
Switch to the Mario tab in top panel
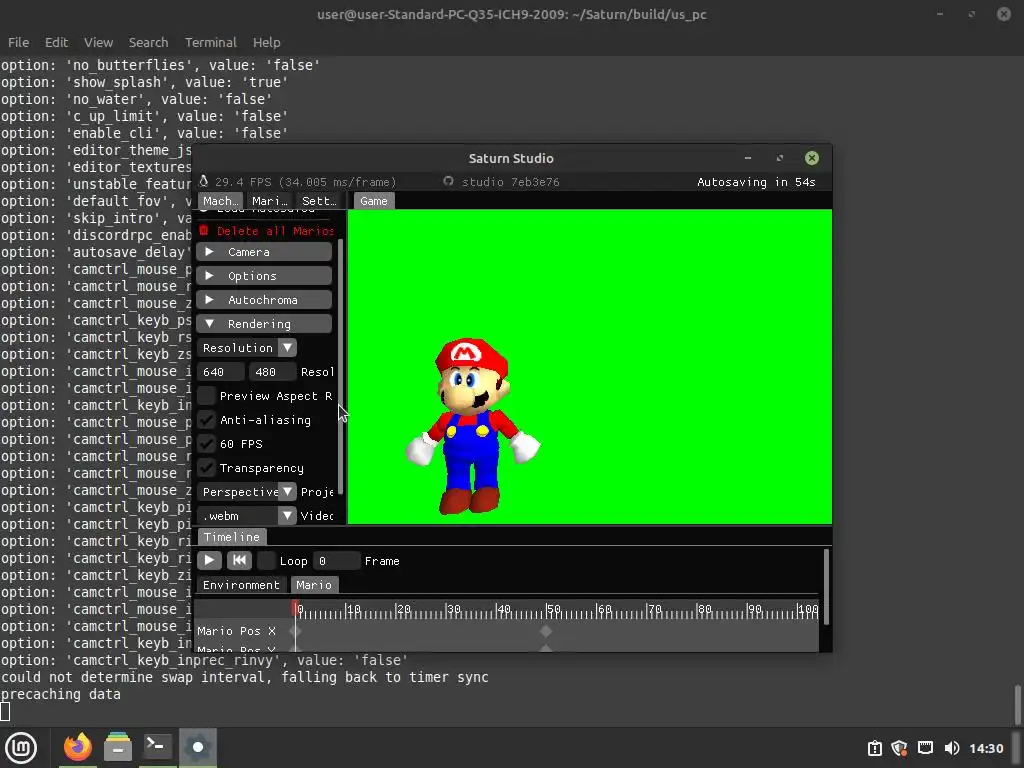coord(270,200)
